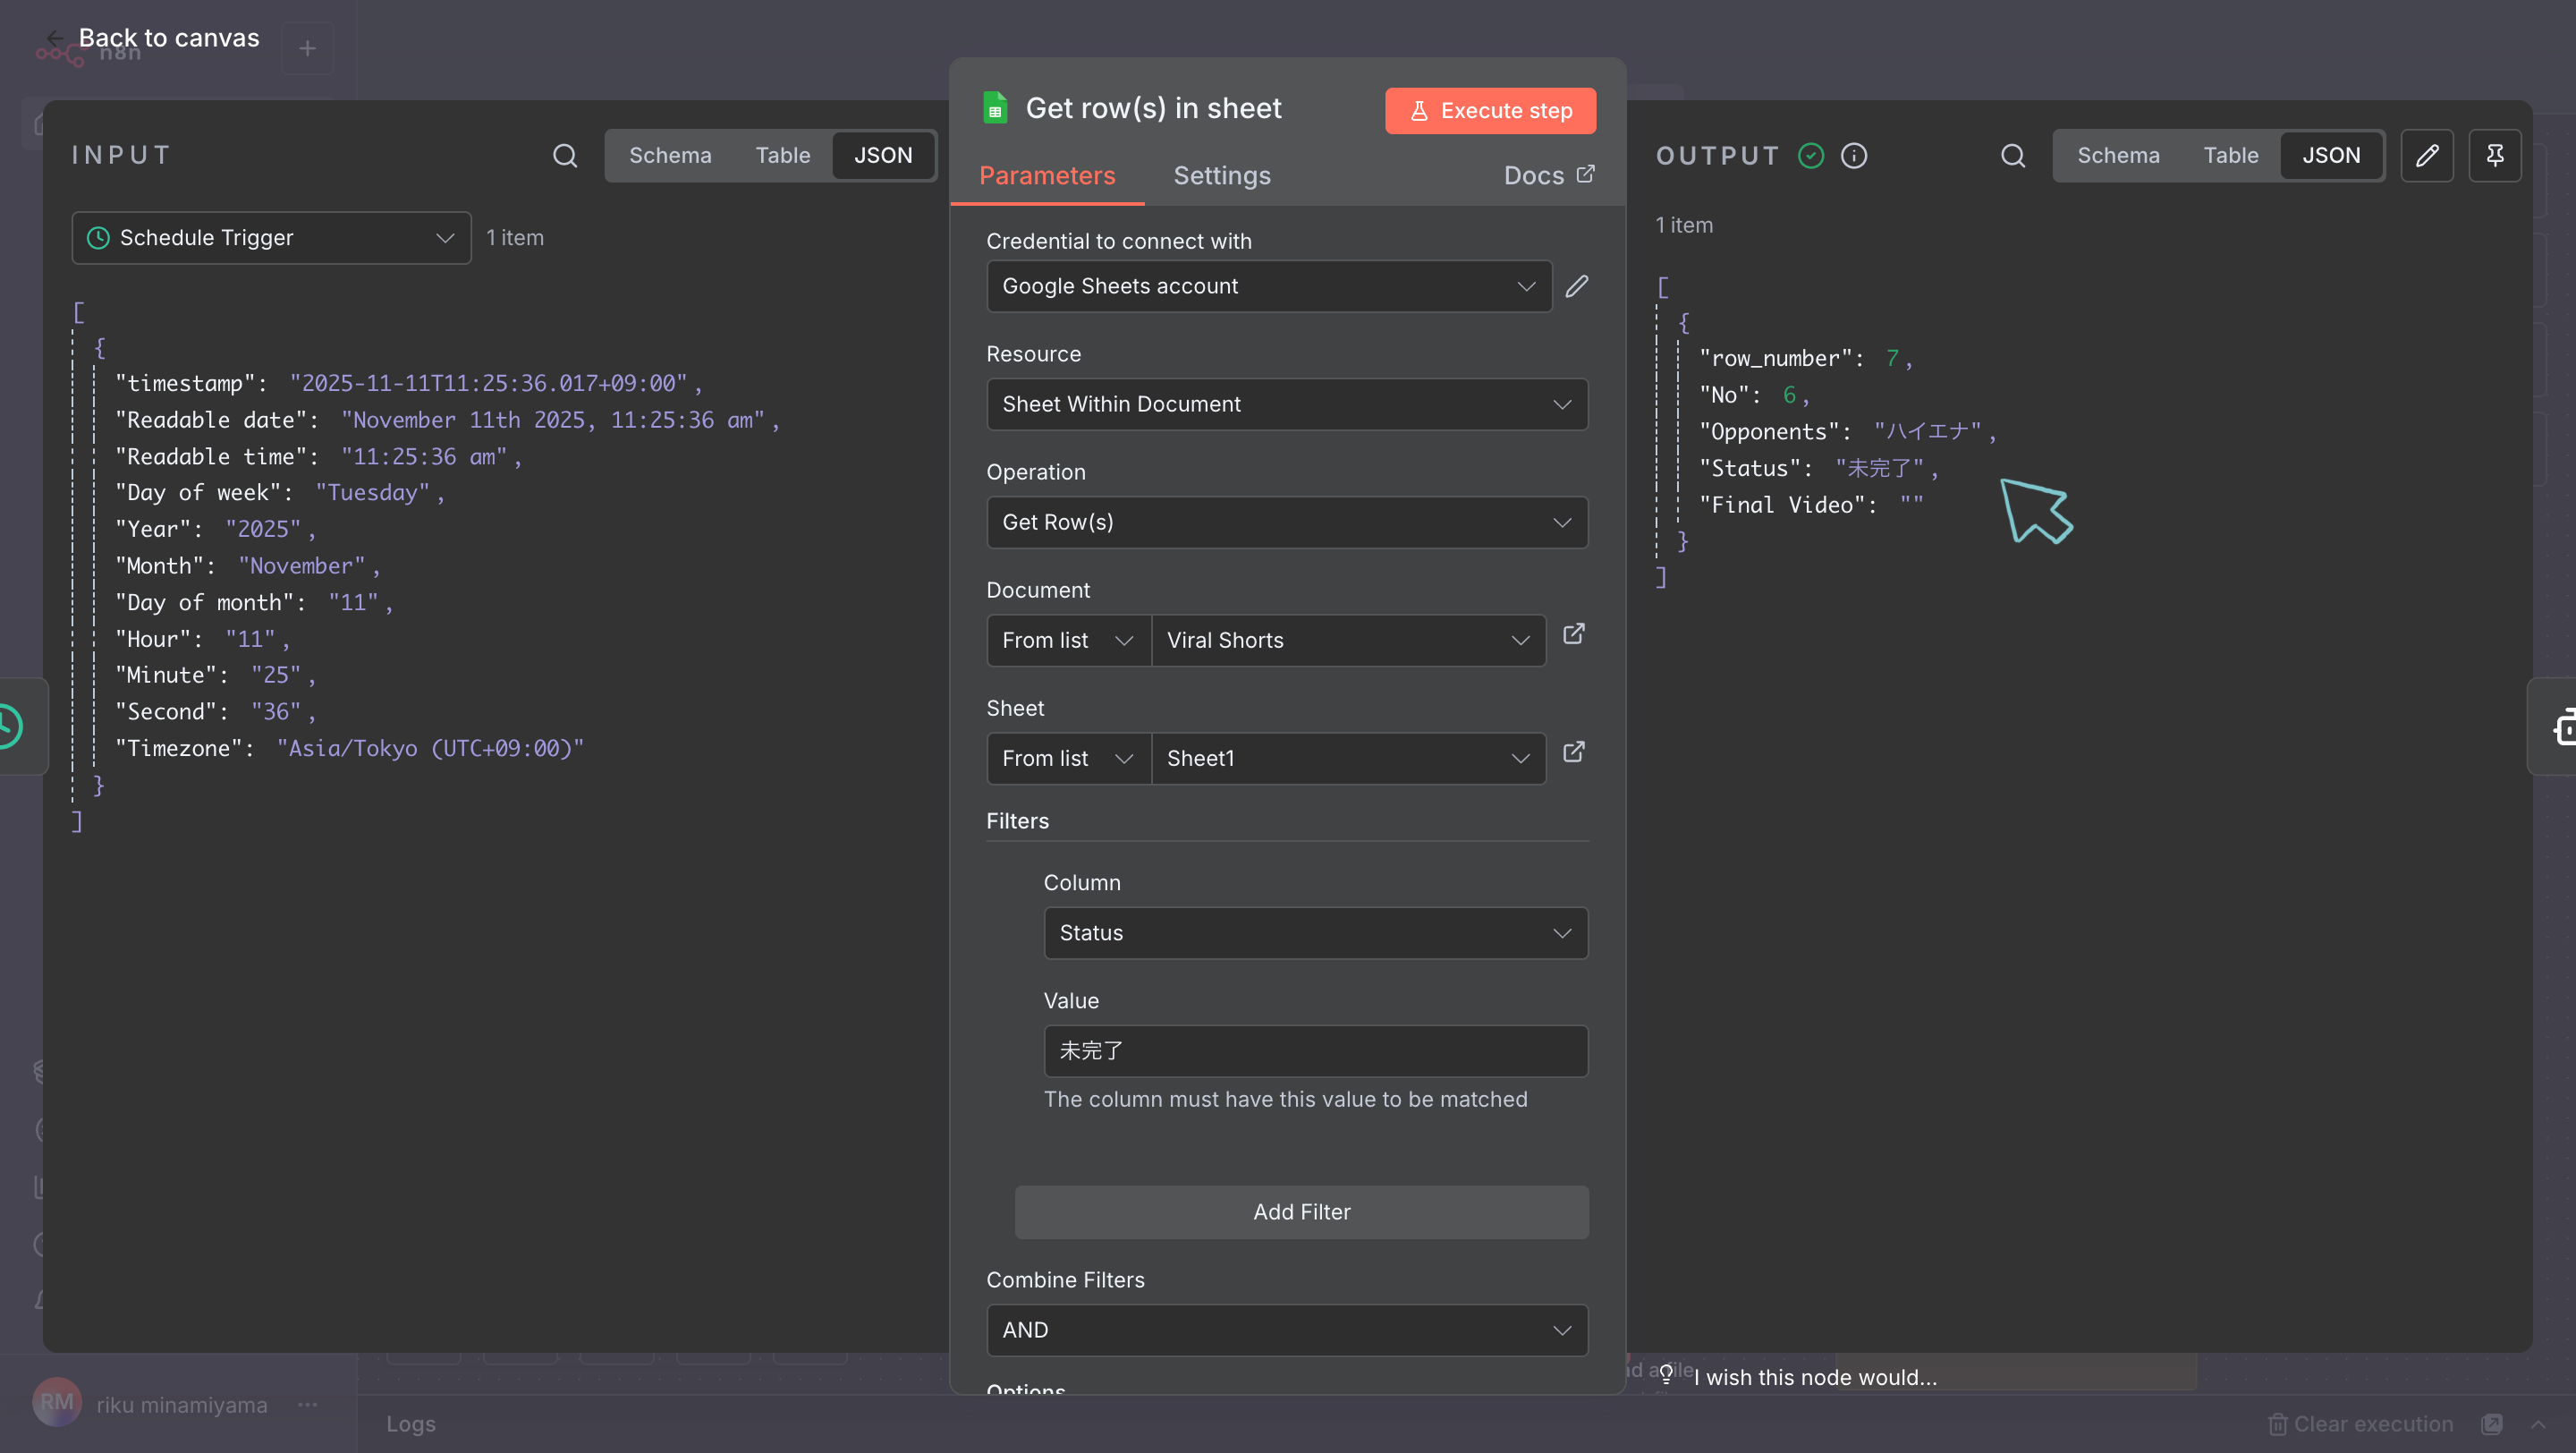Expand the Operation Get Row(s) dropdown
2576x1453 pixels.
click(1286, 522)
